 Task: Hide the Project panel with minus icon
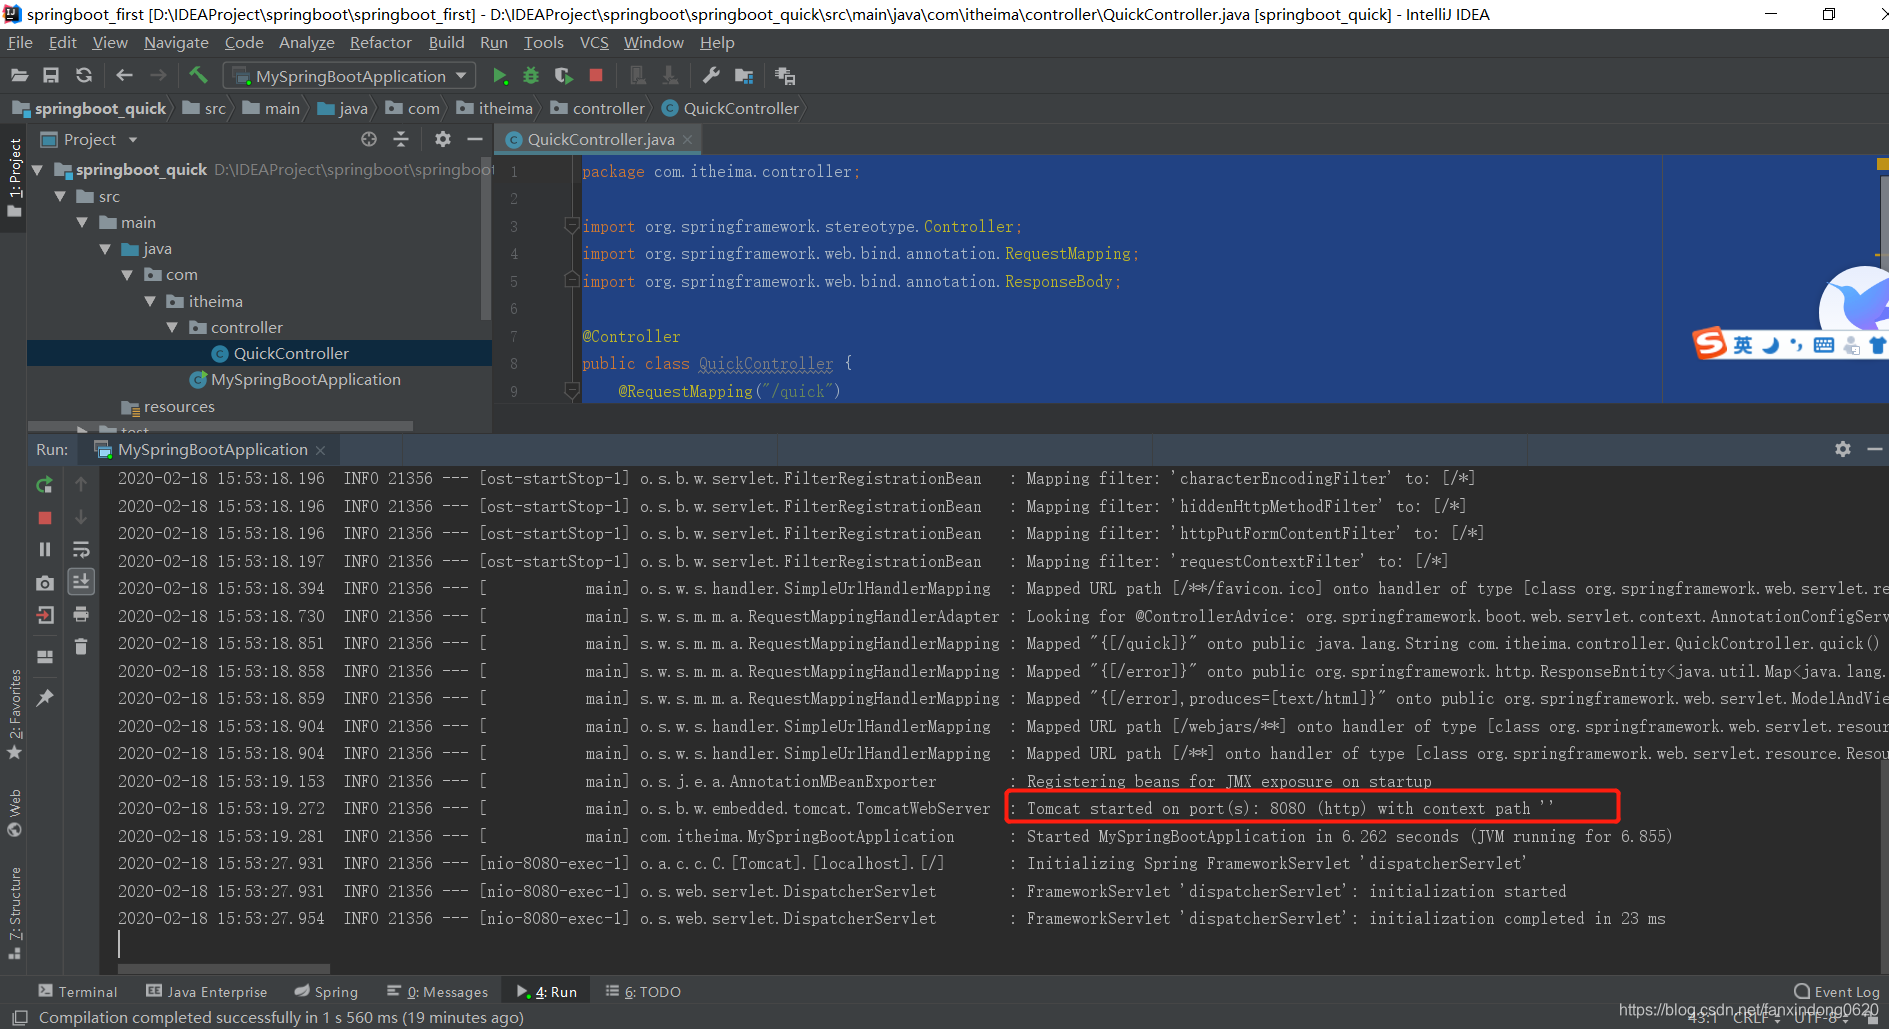pyautogui.click(x=475, y=140)
